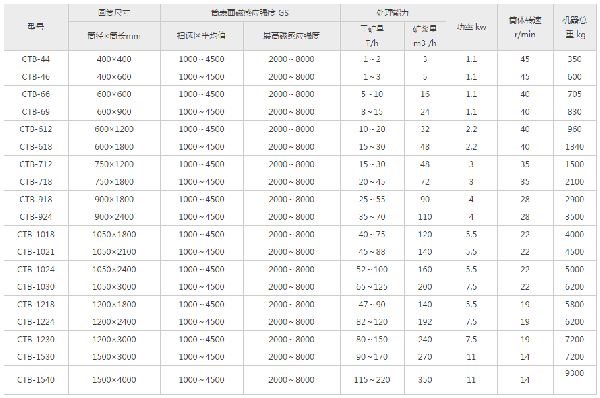Select the CTB-1530 model cell
The width and height of the screenshot is (600, 398).
coord(36,357)
